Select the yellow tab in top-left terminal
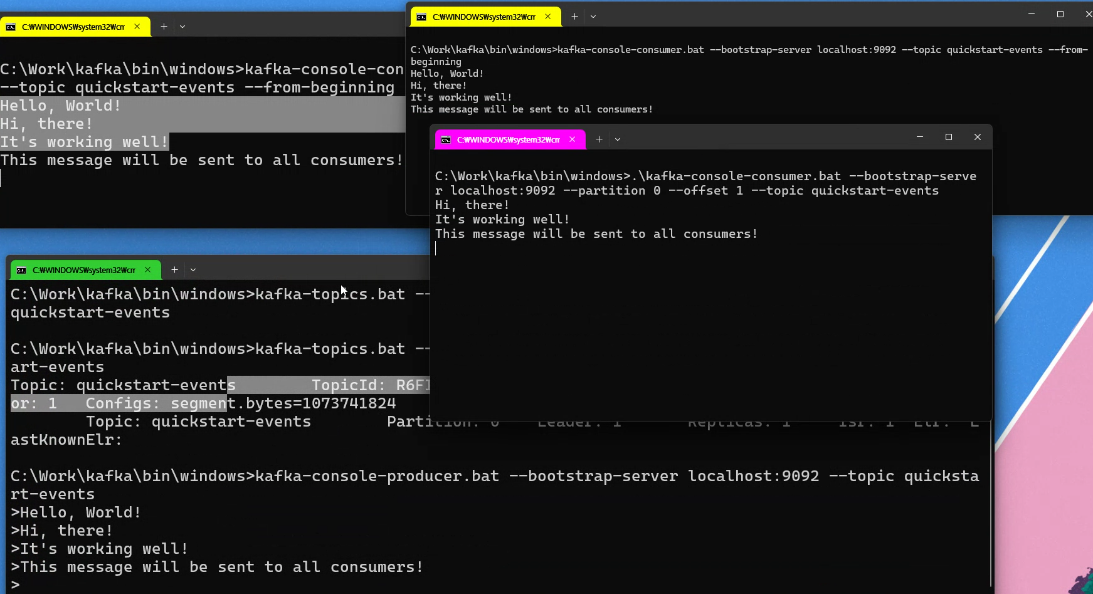Viewport: 1093px width, 594px height. pyautogui.click(x=73, y=26)
